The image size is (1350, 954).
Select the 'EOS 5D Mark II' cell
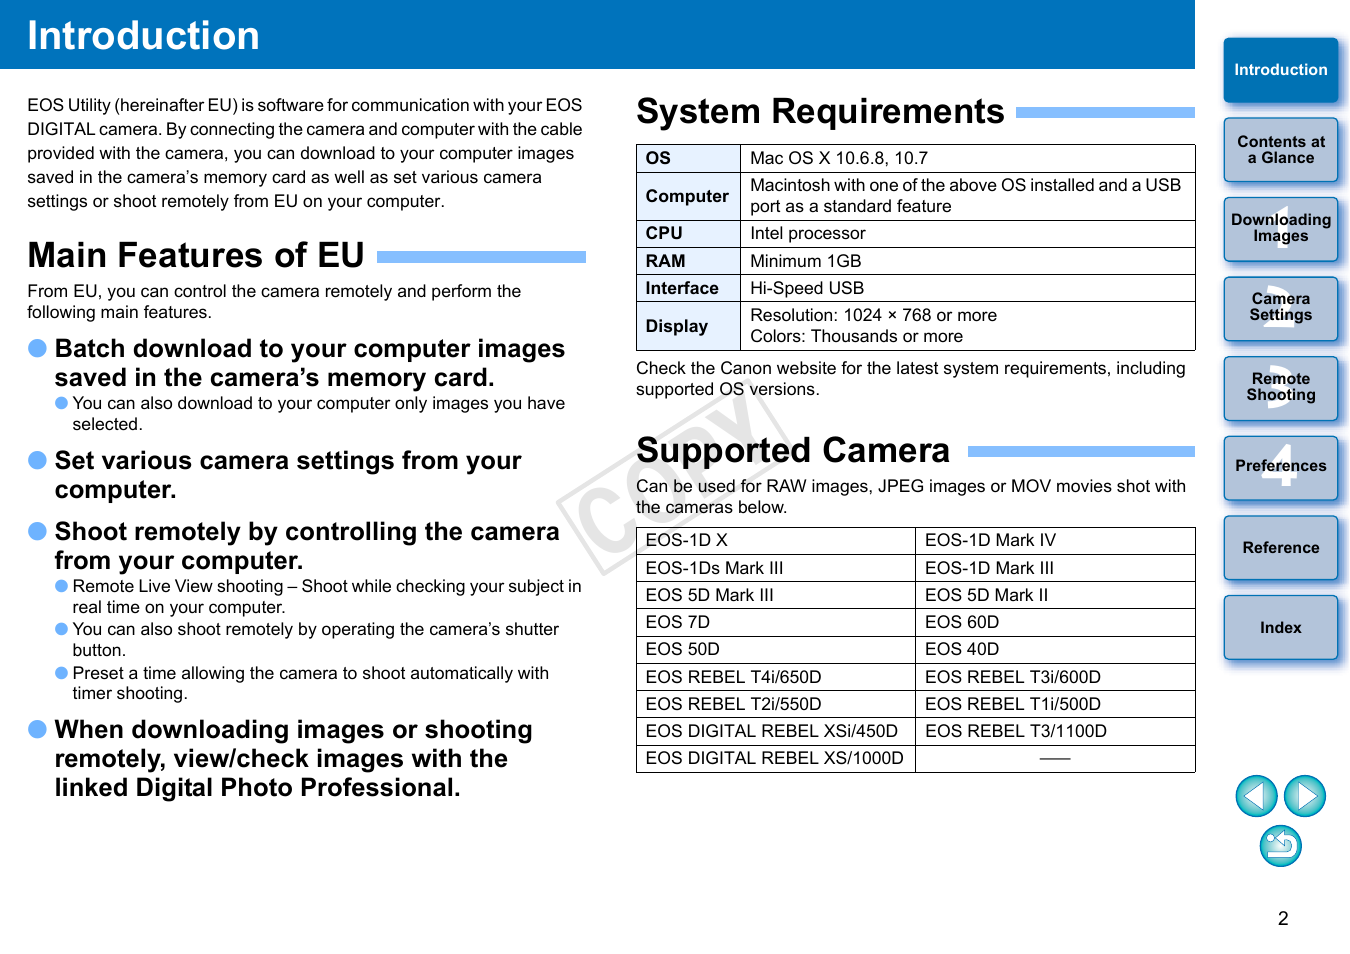point(1055,595)
